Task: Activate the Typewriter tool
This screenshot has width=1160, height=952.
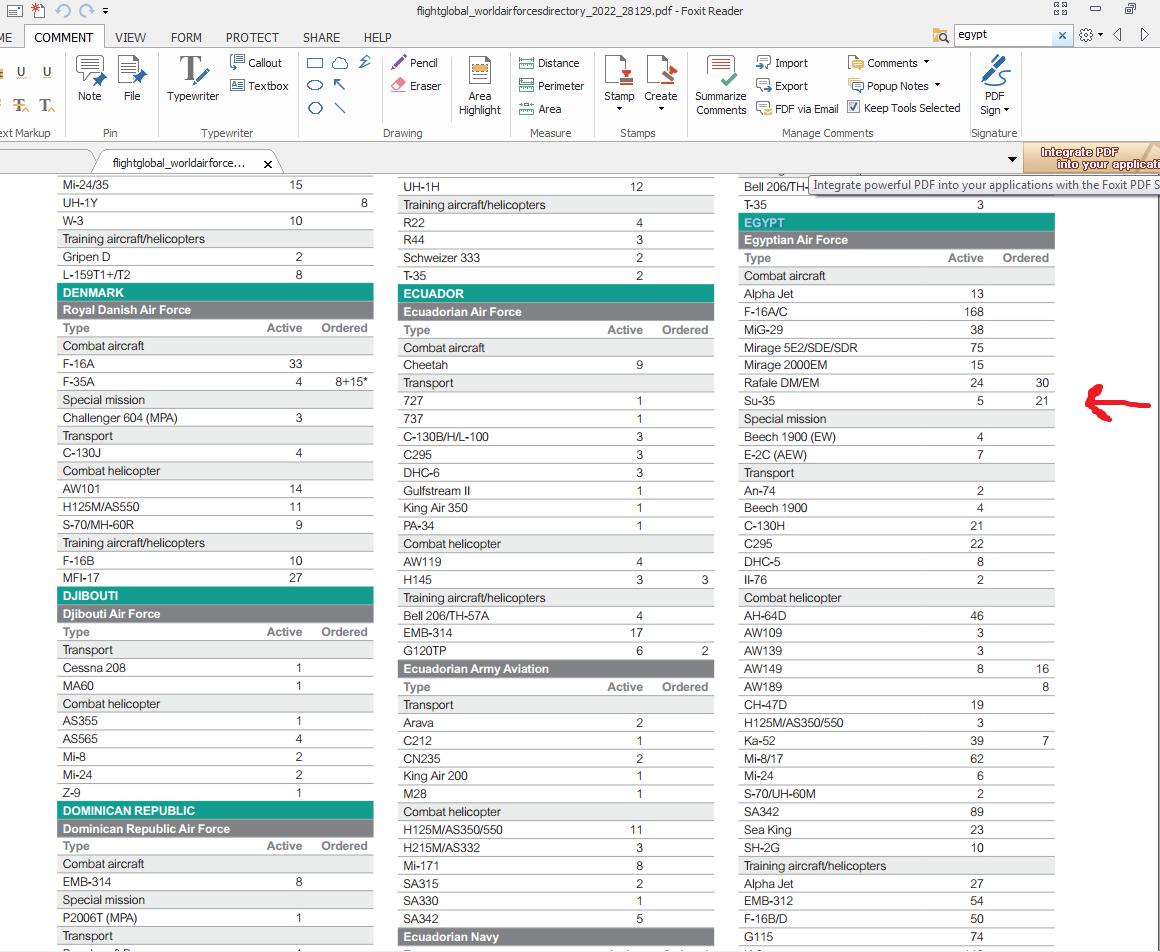Action: click(x=193, y=78)
